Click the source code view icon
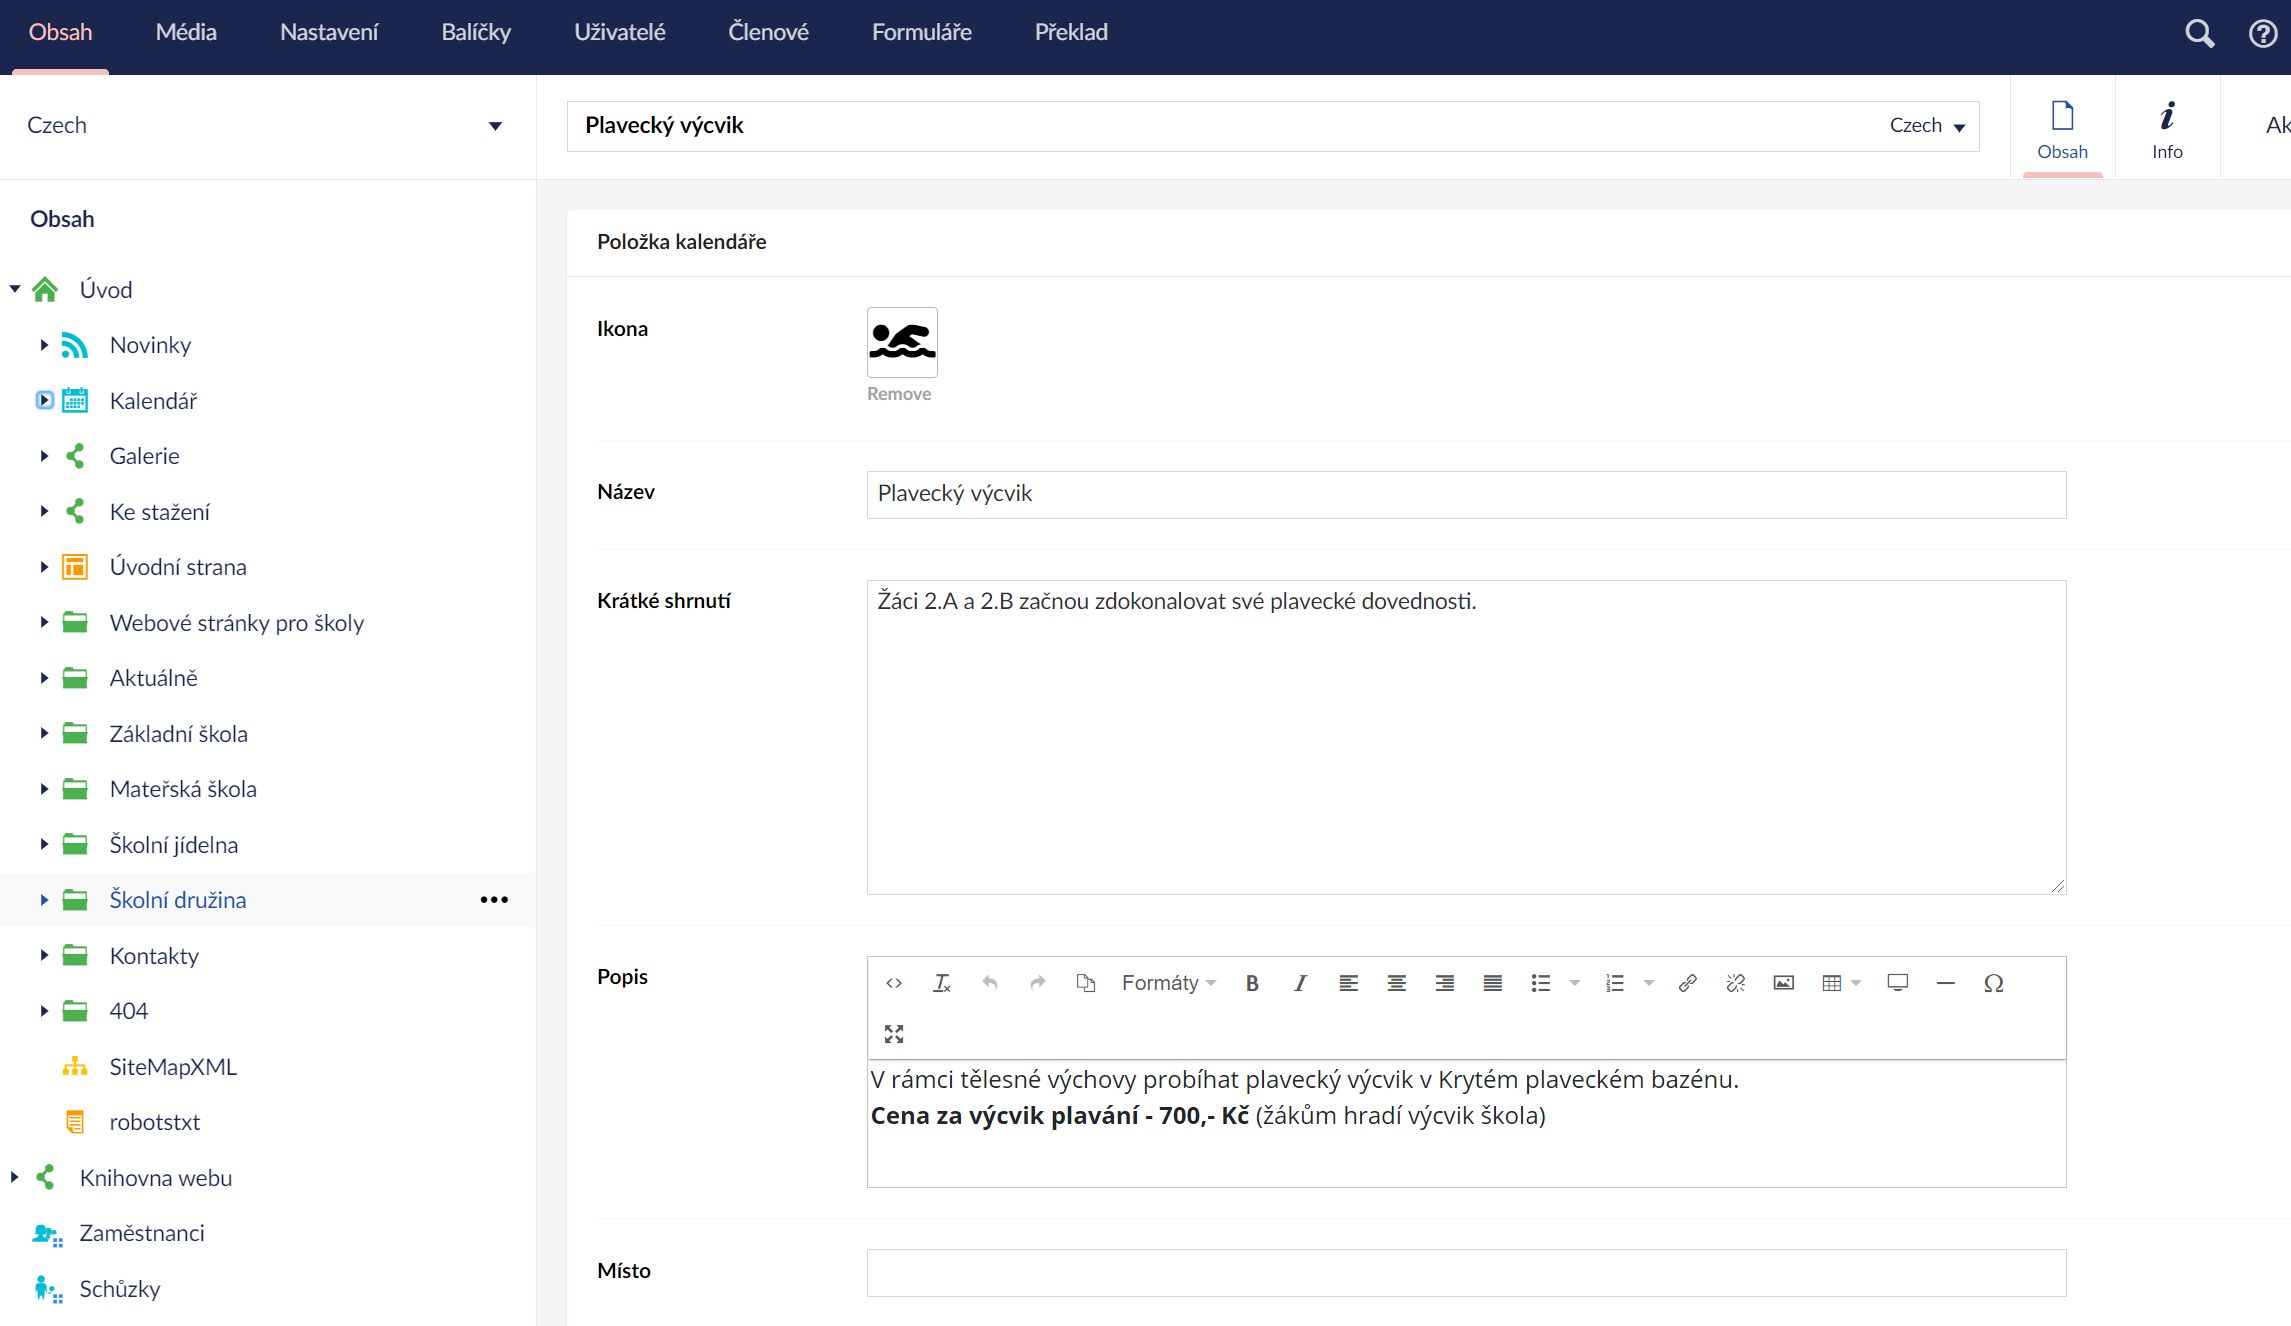Viewport: 2291px width, 1326px height. 894,983
